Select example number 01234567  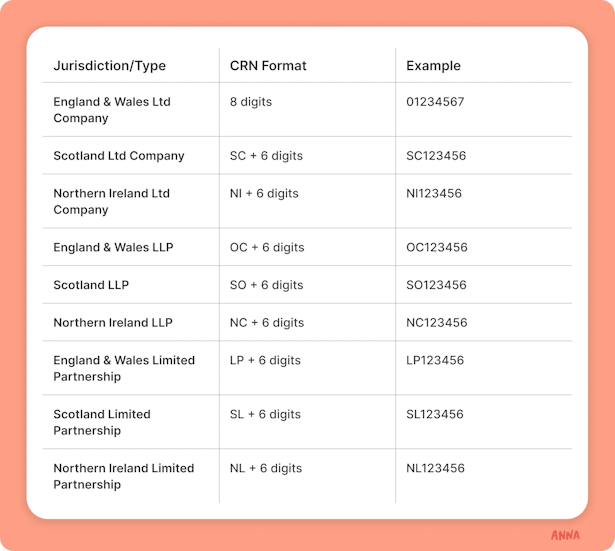(435, 102)
